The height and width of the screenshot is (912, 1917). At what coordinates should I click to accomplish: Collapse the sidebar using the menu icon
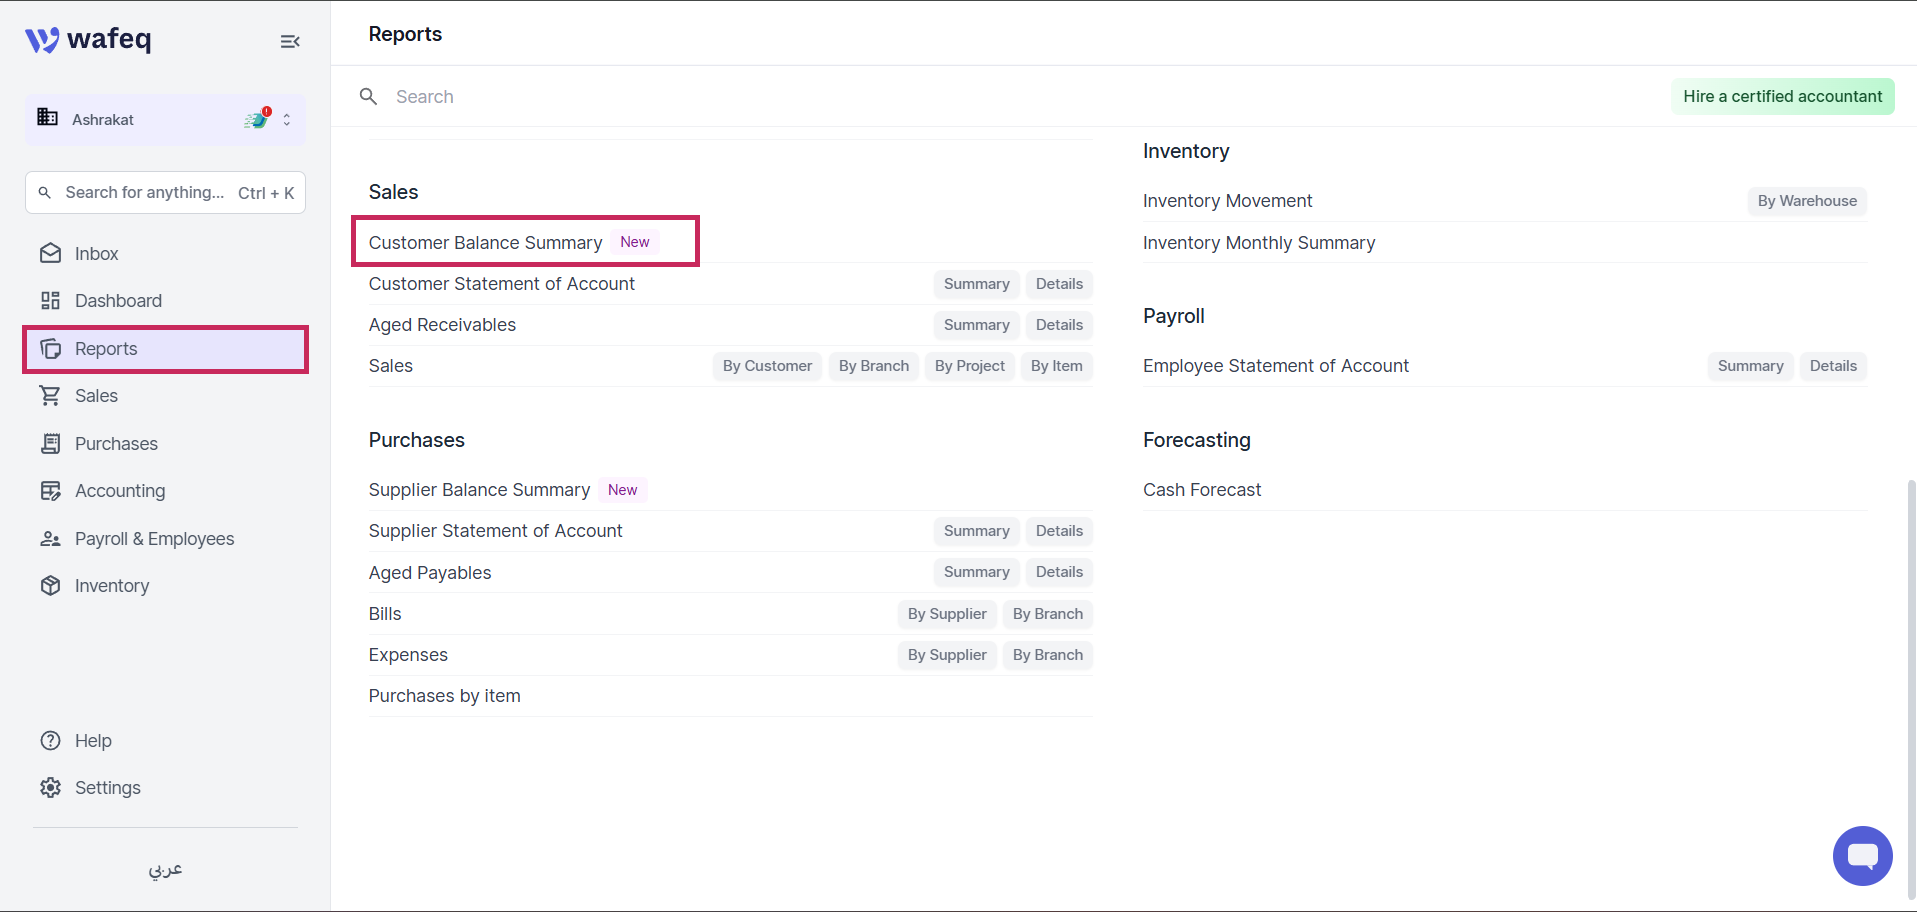tap(290, 41)
